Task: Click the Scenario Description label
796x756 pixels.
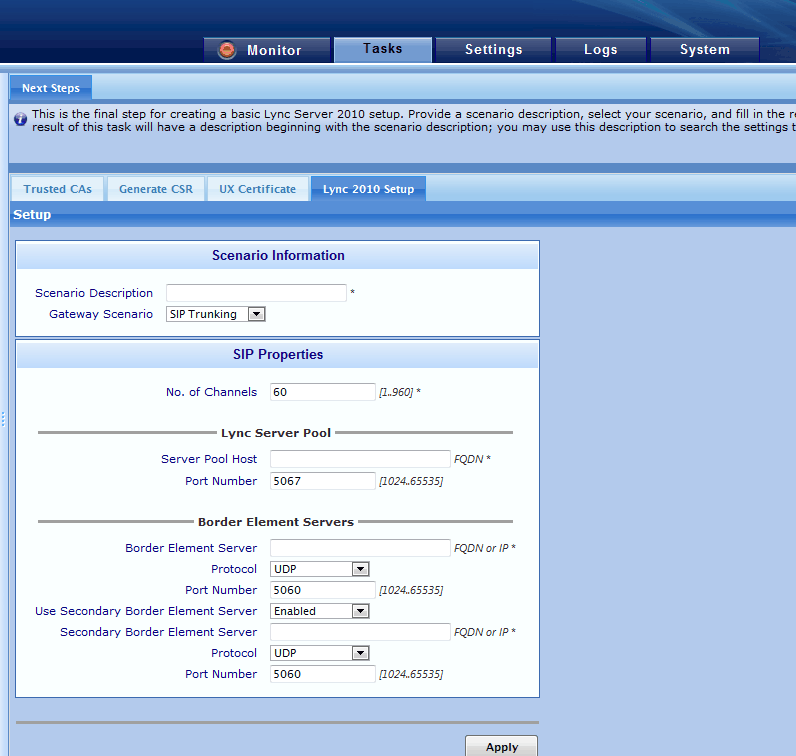Action: pos(94,293)
